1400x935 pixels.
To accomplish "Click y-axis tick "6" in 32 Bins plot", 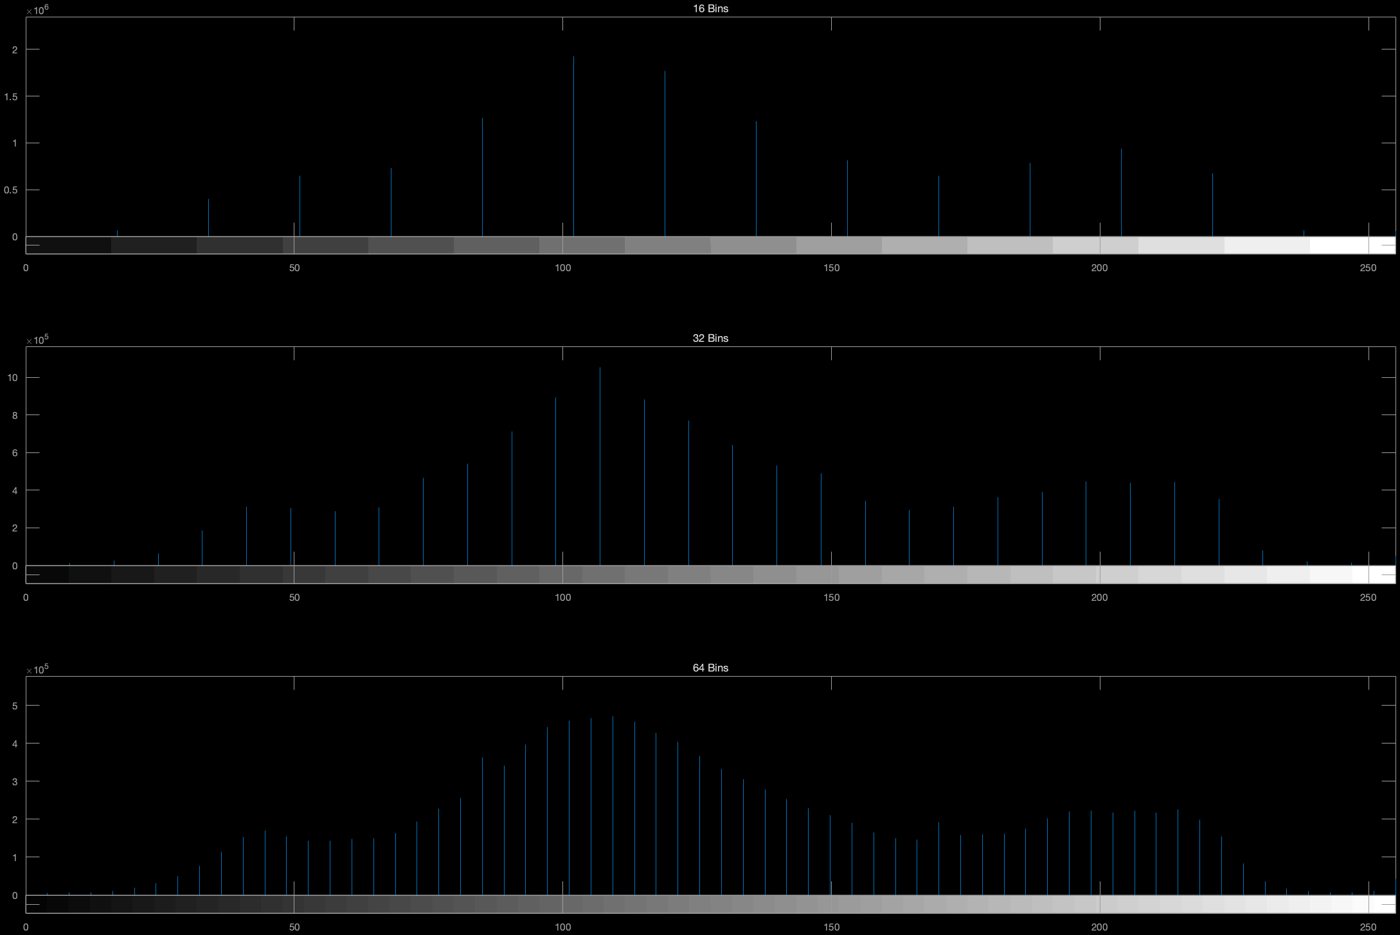I will tap(17, 453).
